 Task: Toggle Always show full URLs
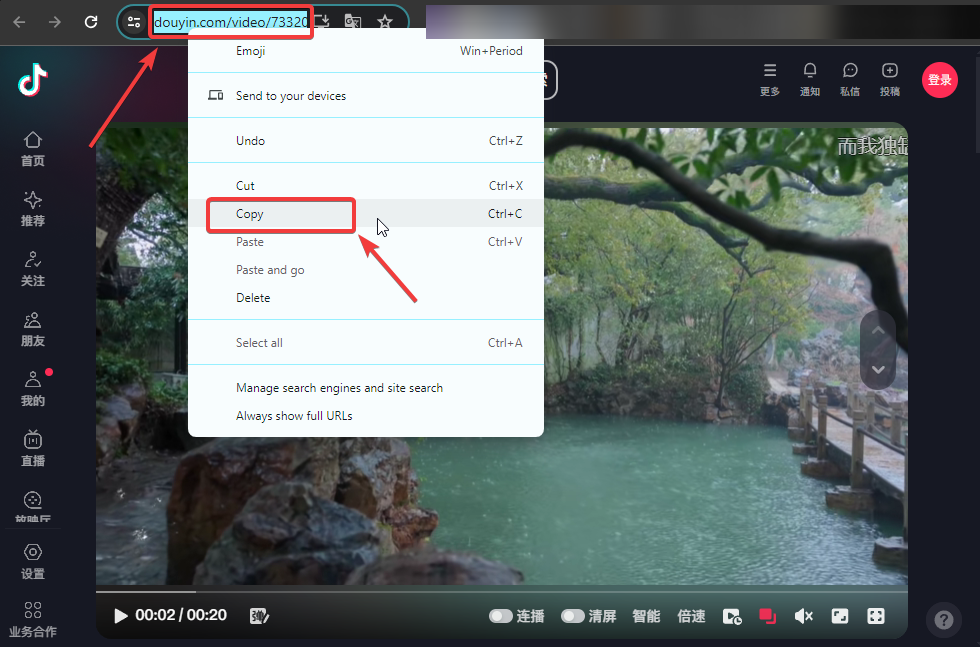(x=366, y=416)
